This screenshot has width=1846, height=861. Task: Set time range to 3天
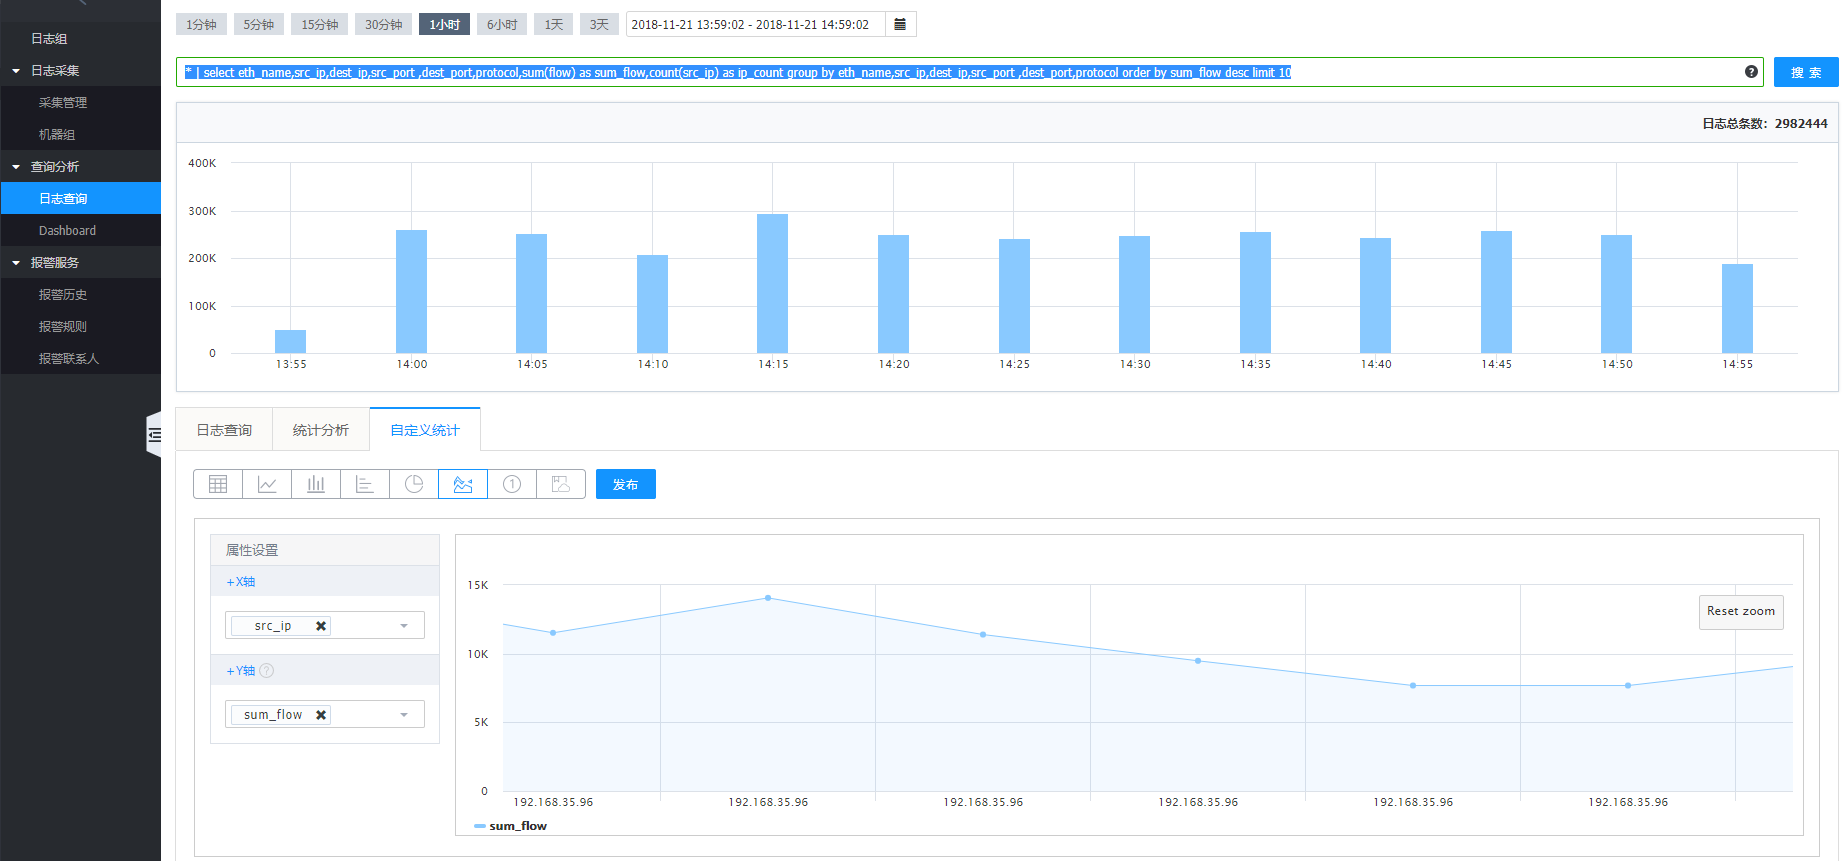(x=599, y=24)
